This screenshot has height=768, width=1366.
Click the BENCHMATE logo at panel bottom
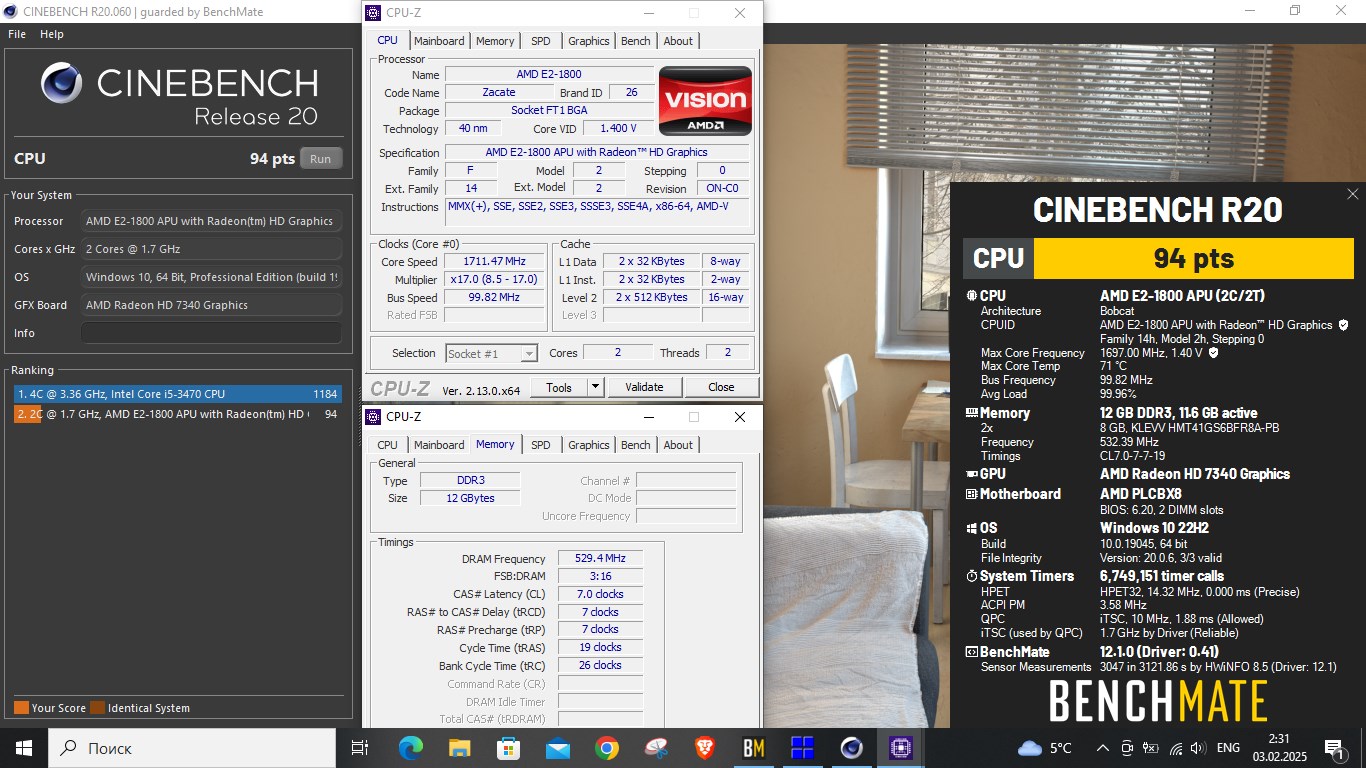[1157, 701]
